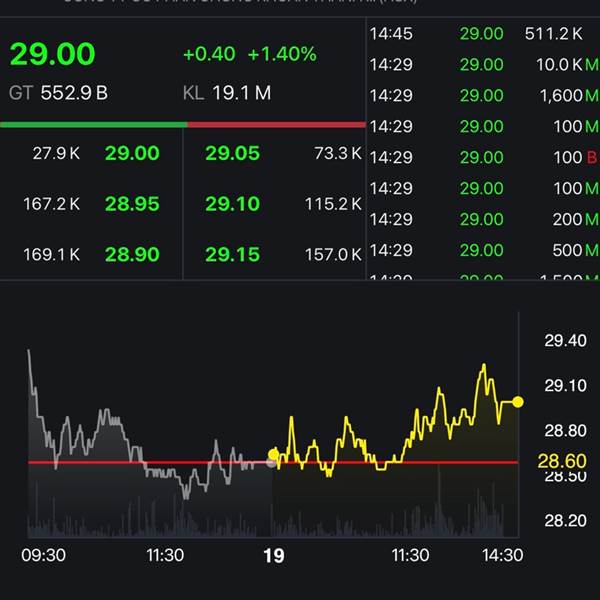Screen dimensions: 600x600
Task: Tap the current price 29.00 headline
Action: [52, 54]
